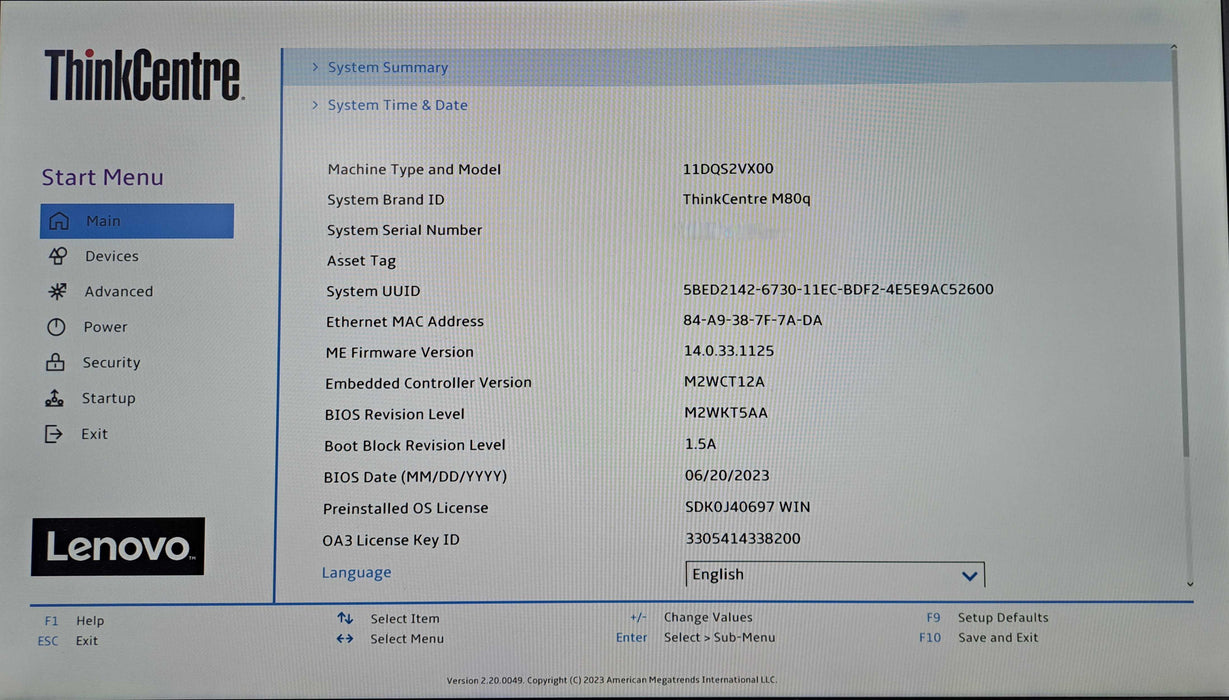Click OA3 License Key ID 3305414338200
The height and width of the screenshot is (700, 1229).
click(743, 538)
